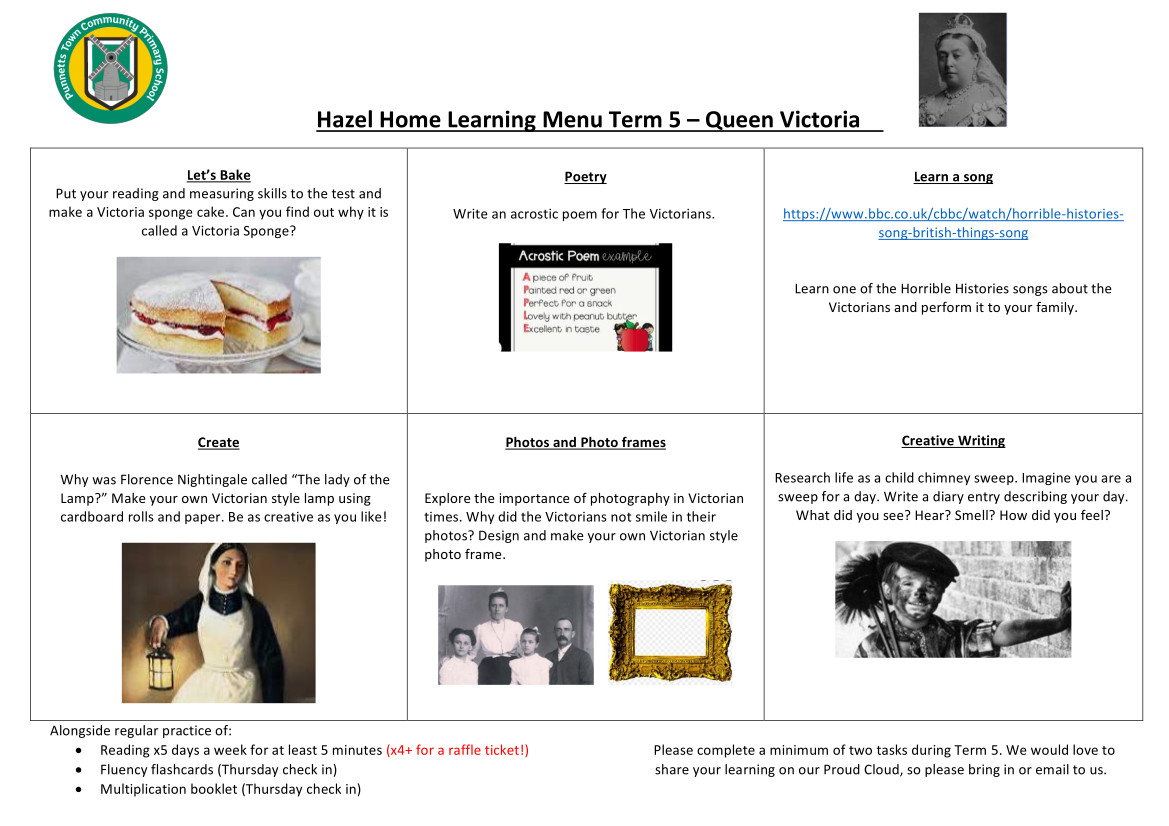Click the red text '(x4+ for a raffle ticket!)'

(457, 750)
